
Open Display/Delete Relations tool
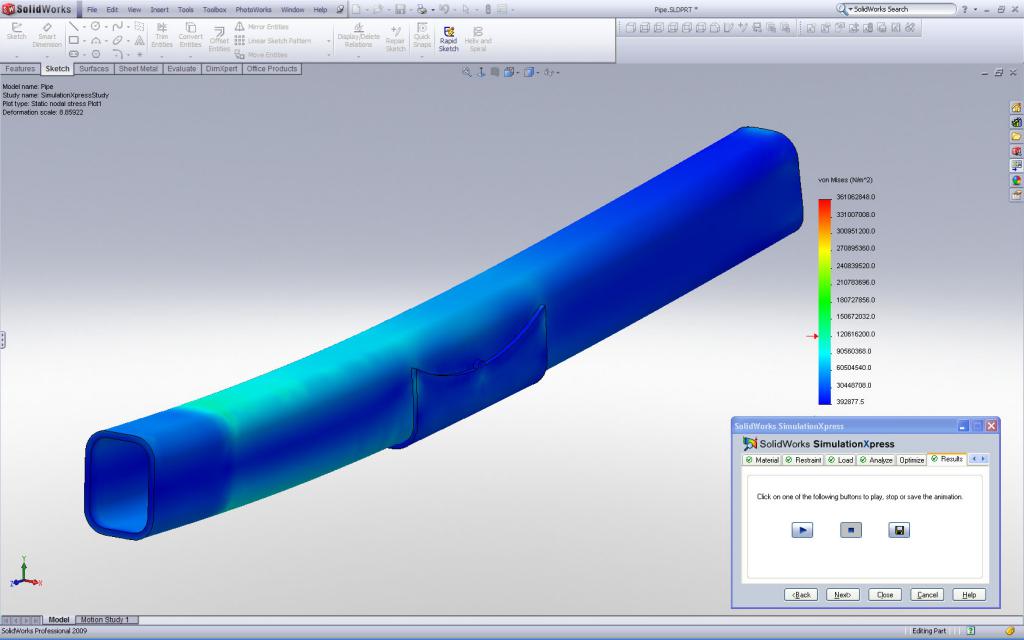[x=358, y=35]
